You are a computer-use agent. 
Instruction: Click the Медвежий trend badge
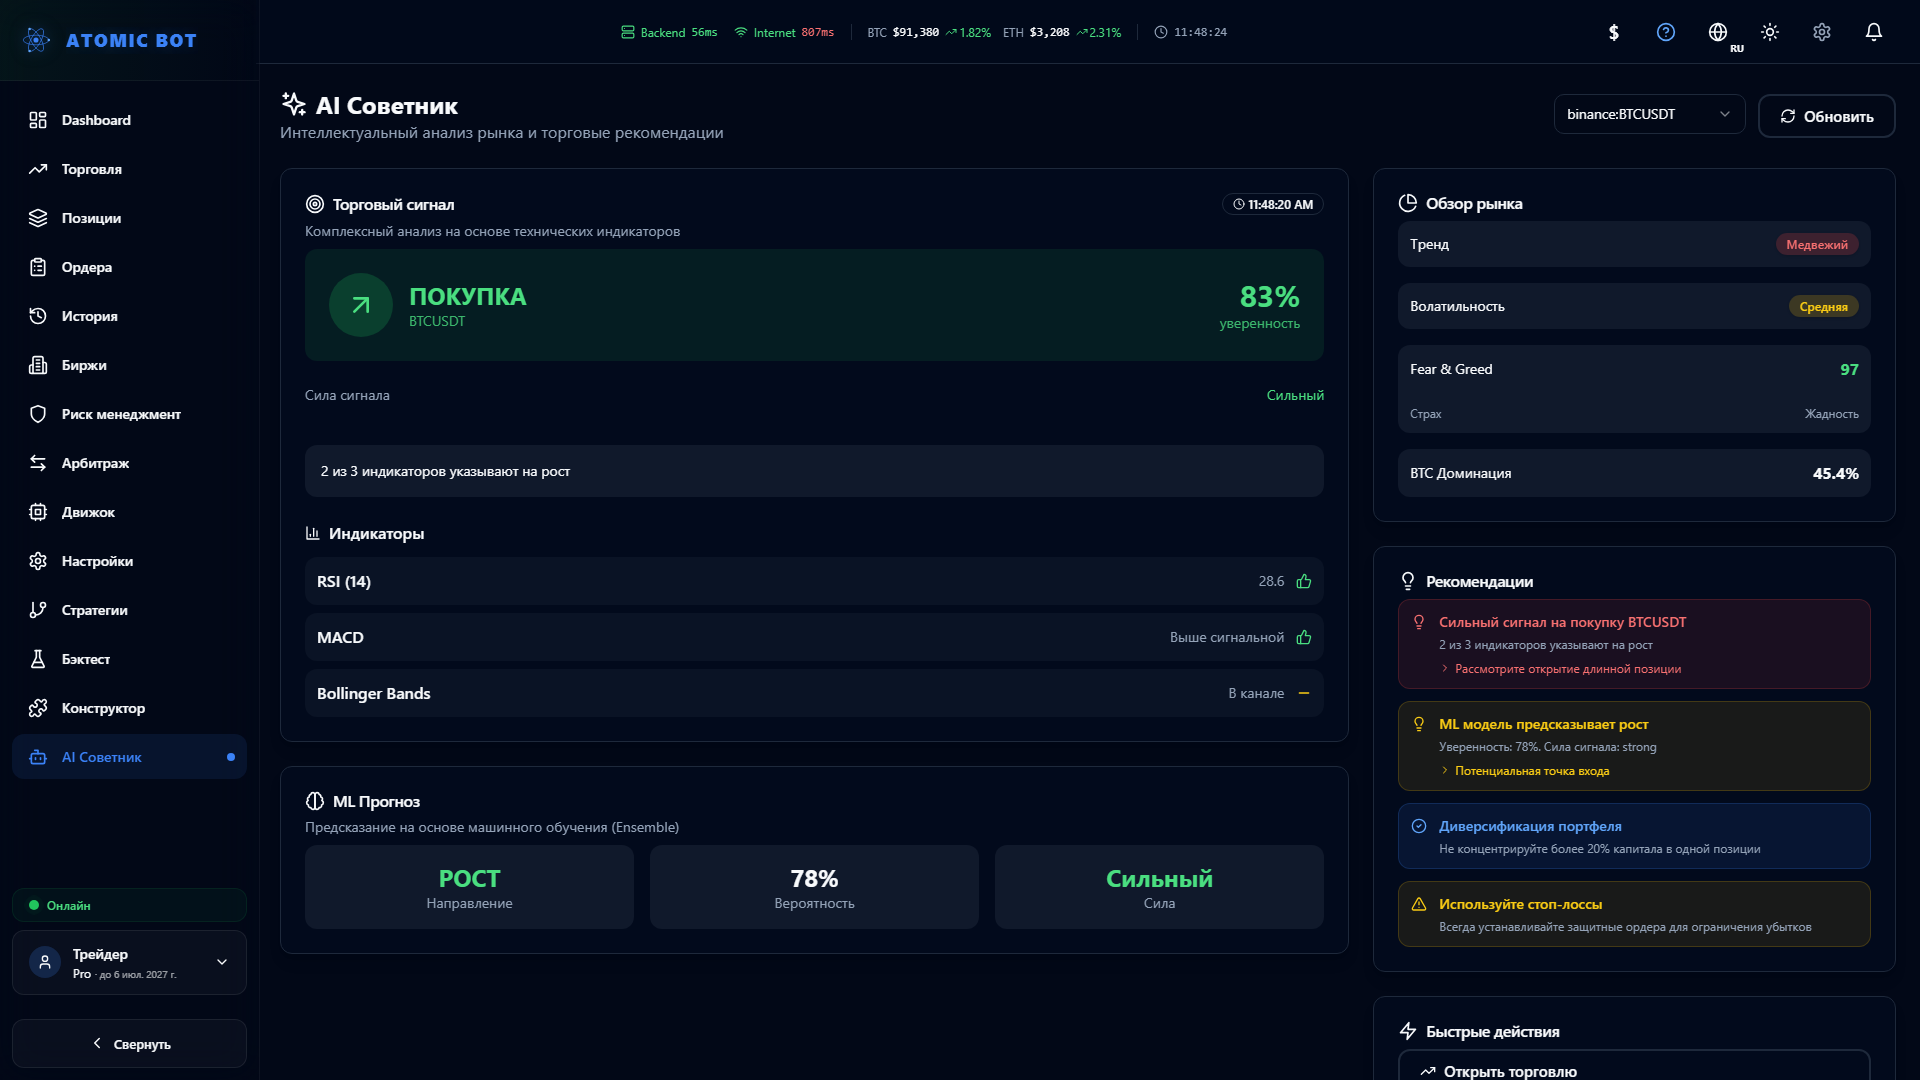click(x=1817, y=245)
